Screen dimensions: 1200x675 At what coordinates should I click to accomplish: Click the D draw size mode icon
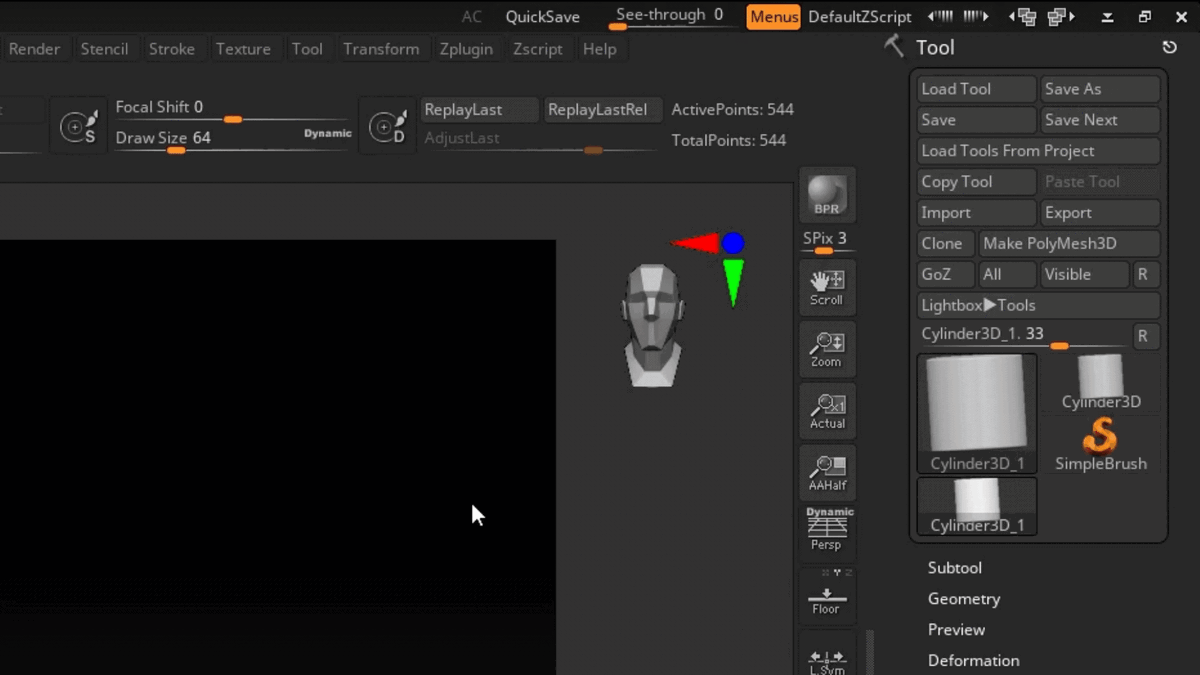click(387, 126)
